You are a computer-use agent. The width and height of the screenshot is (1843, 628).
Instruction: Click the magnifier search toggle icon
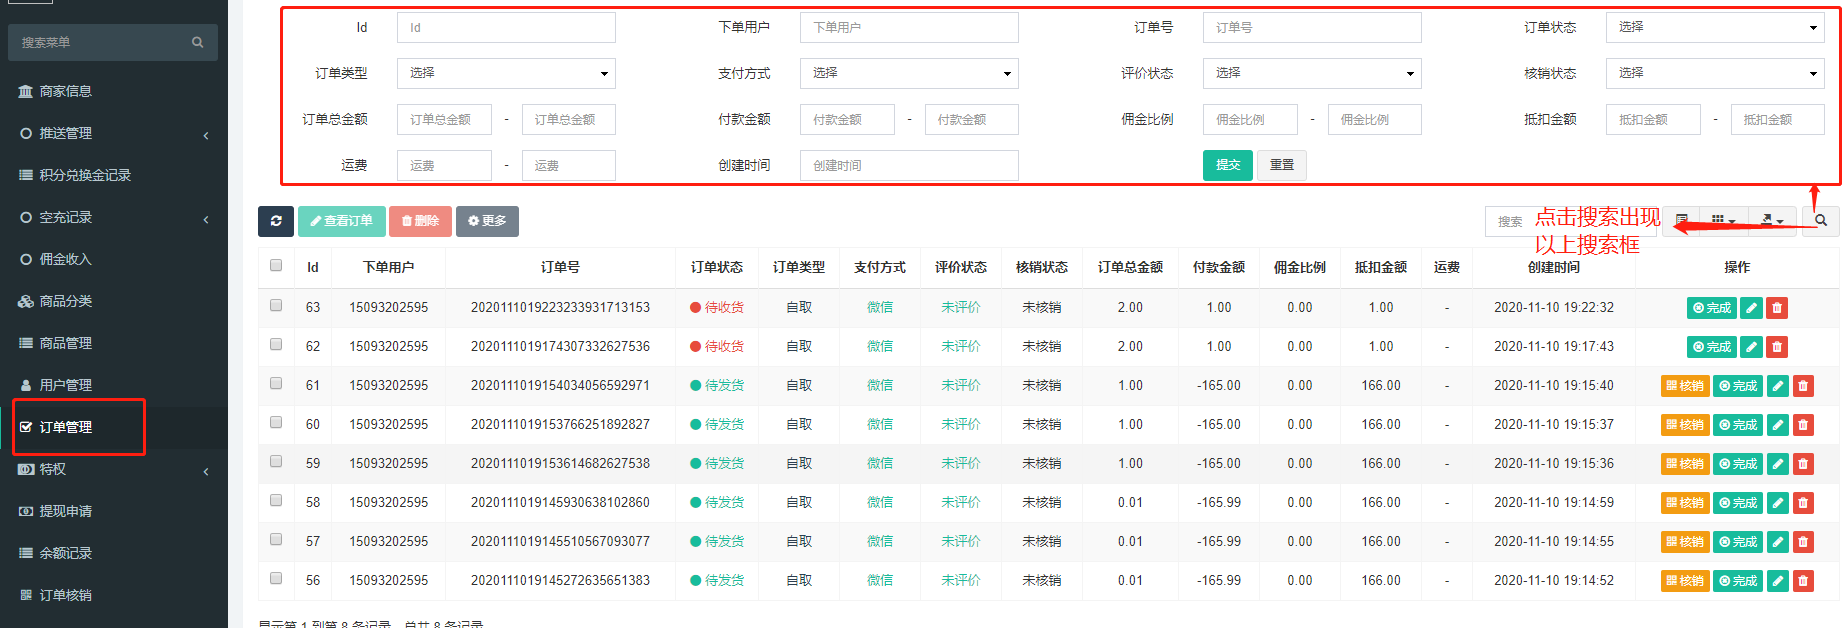coord(1821,221)
